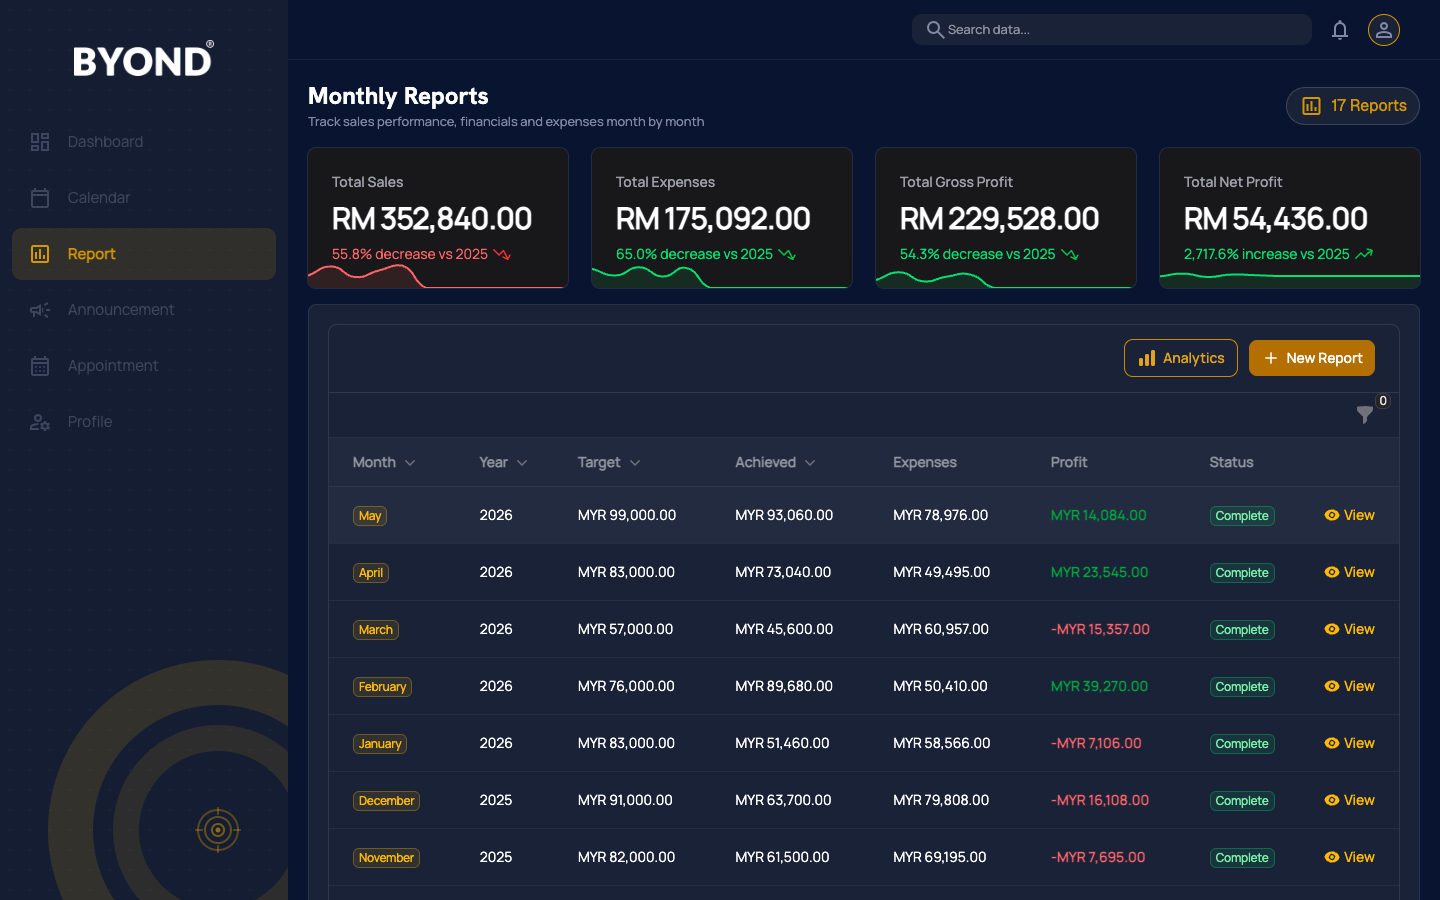The image size is (1440, 900).
Task: Click the BYOND logo
Action: pyautogui.click(x=143, y=60)
